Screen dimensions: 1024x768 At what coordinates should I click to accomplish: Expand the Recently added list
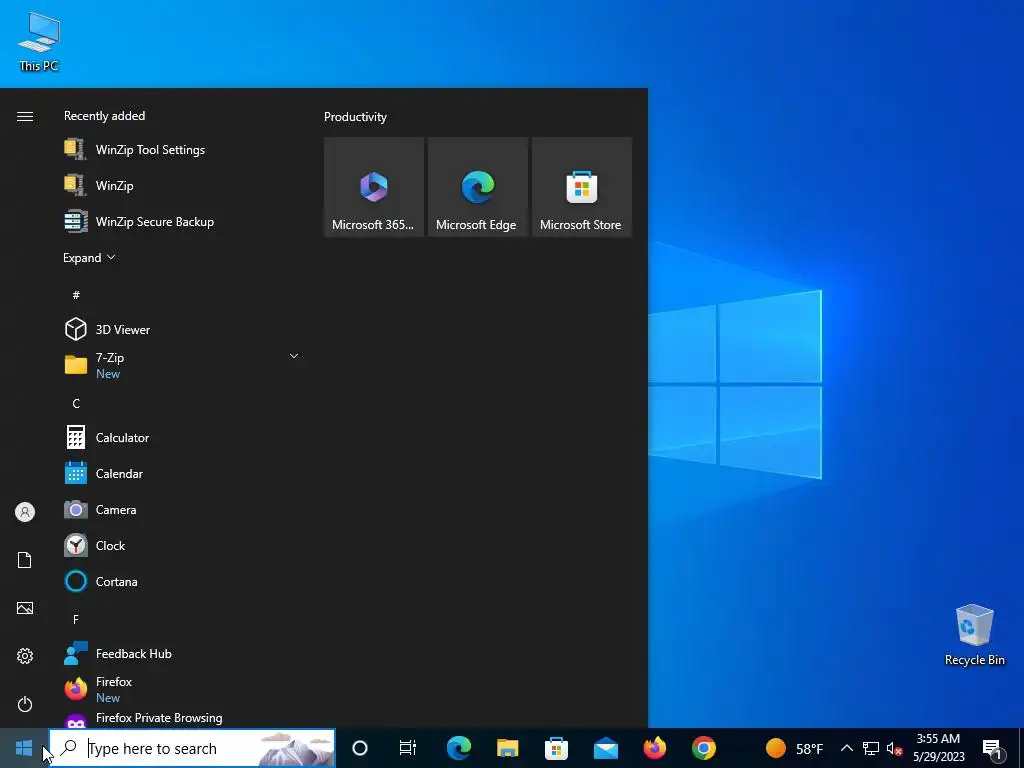[89, 257]
